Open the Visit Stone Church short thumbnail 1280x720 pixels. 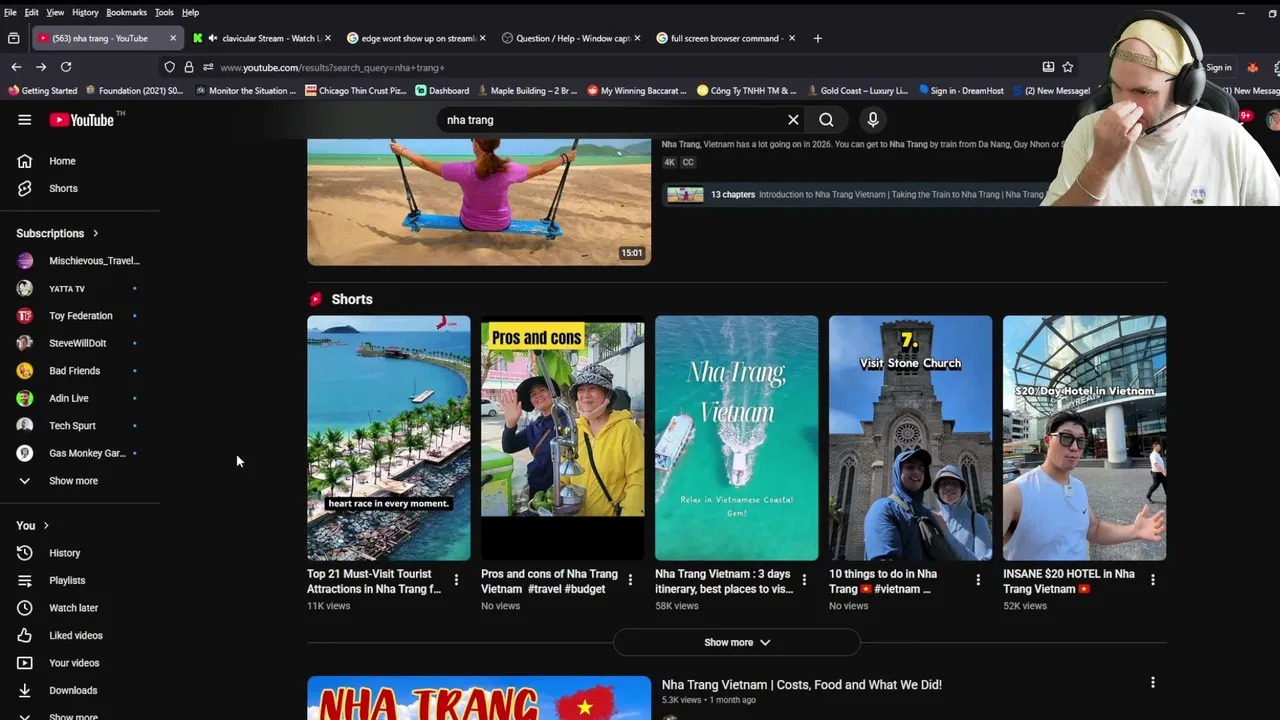[910, 438]
